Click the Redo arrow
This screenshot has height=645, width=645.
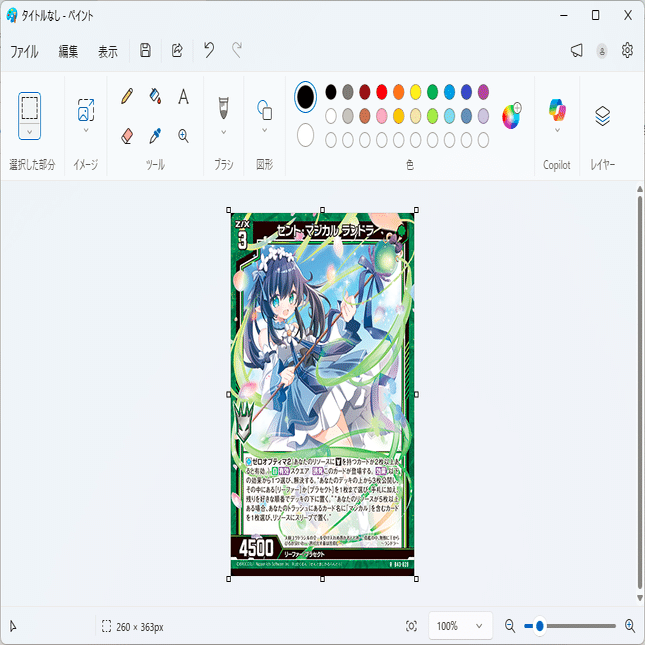237,50
